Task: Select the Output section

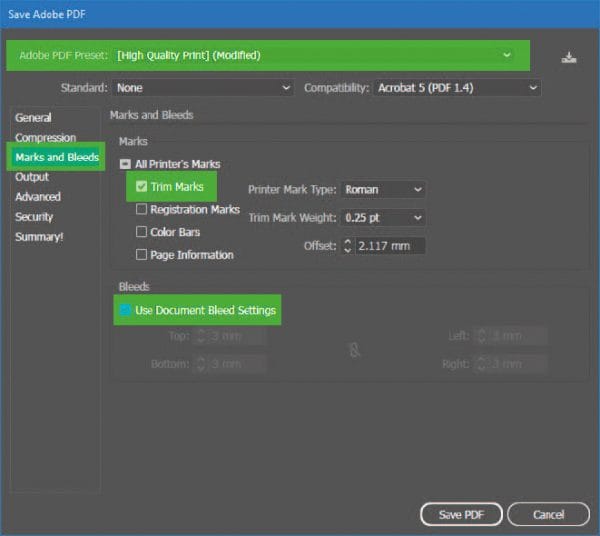Action: pyautogui.click(x=32, y=177)
